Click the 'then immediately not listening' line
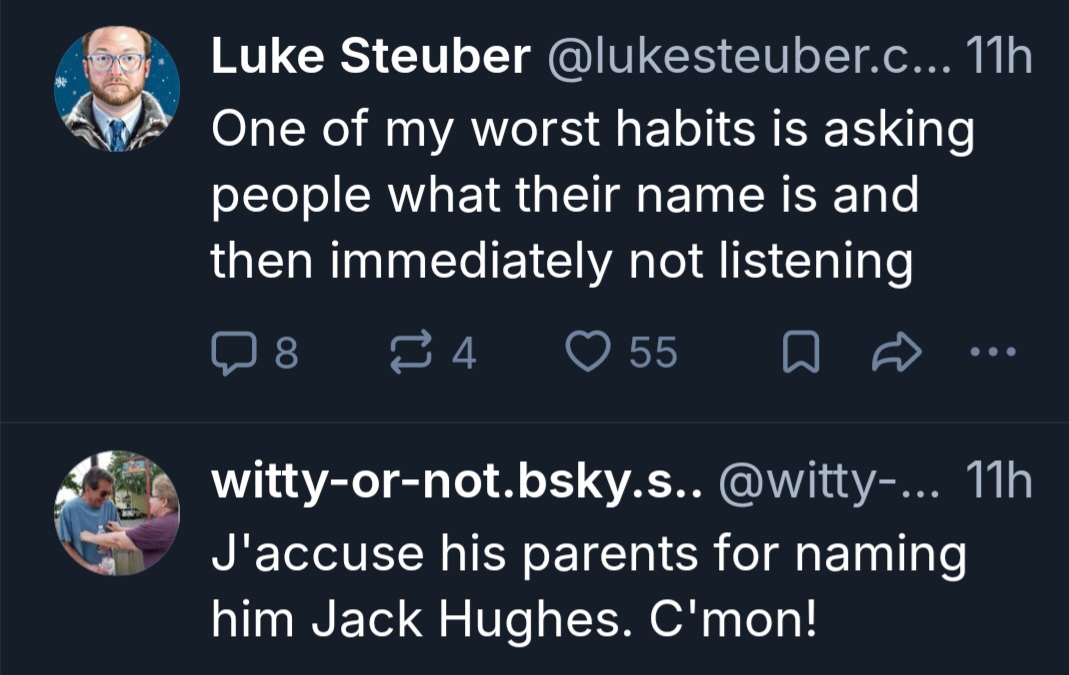Image resolution: width=1069 pixels, height=675 pixels. point(561,262)
